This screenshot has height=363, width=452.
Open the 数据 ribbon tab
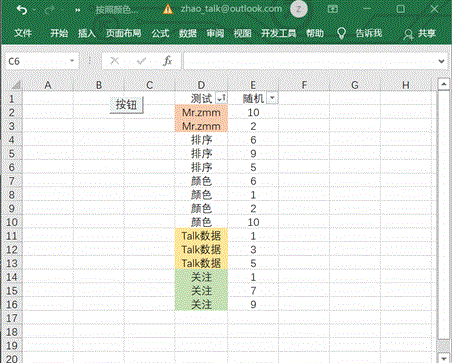coord(188,33)
